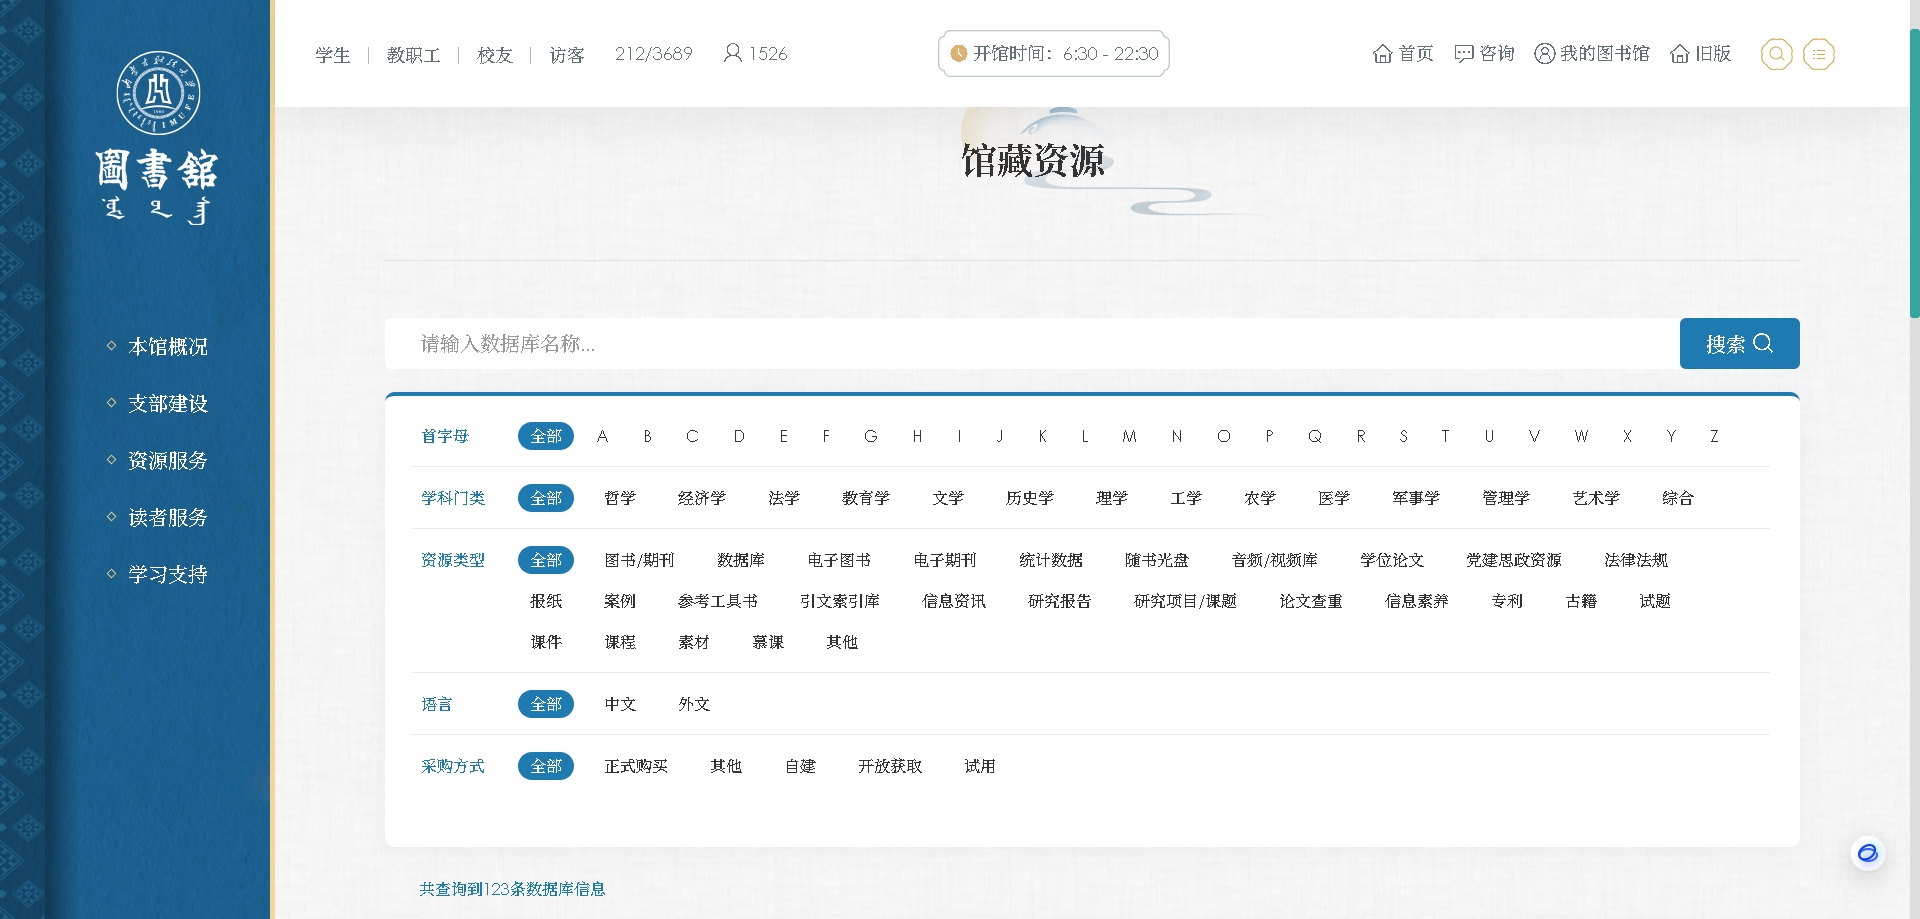Viewport: 1920px width, 919px height.
Task: Open the list menu icon in header
Action: coord(1818,54)
